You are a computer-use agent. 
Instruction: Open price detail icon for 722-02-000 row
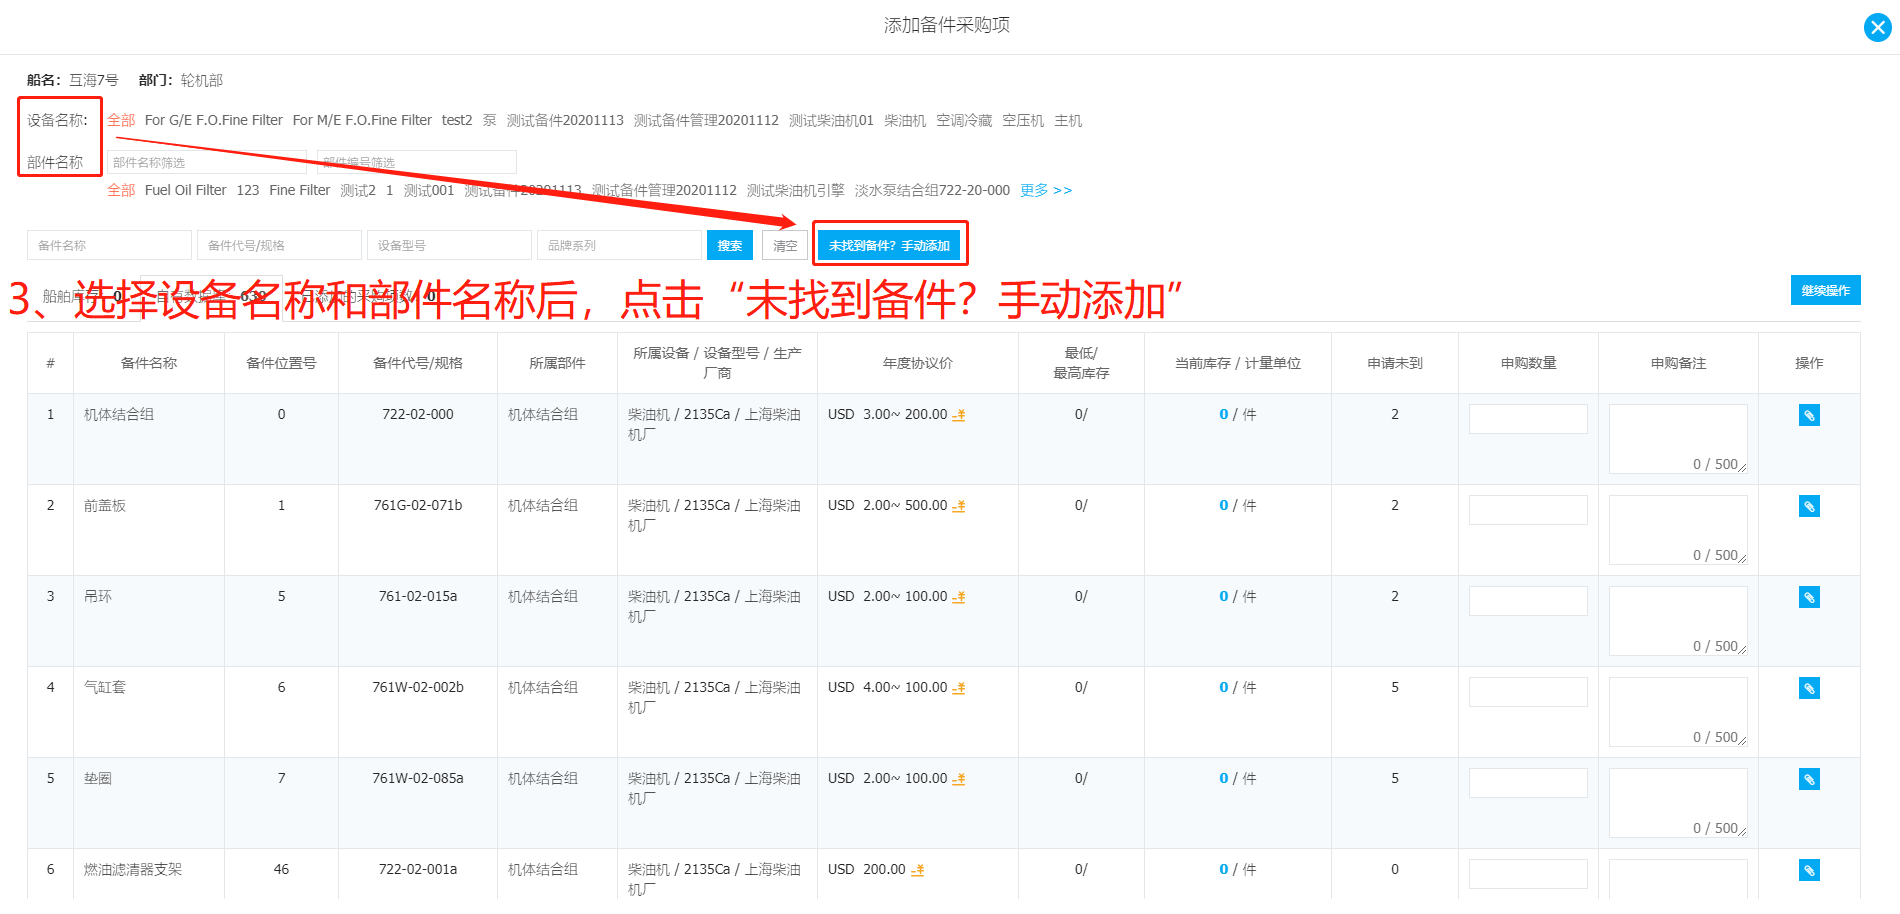click(958, 415)
